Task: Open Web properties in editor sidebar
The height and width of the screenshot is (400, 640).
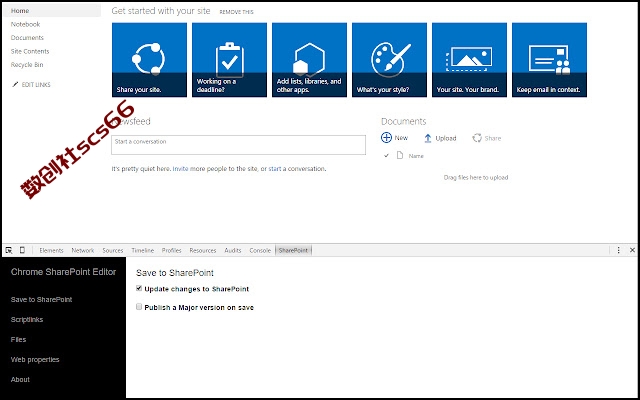Action: pos(35,360)
